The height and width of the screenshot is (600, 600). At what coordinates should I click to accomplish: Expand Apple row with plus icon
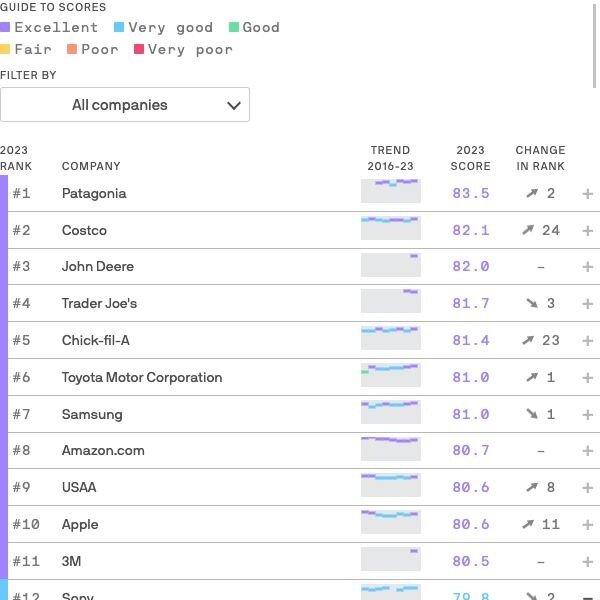pyautogui.click(x=587, y=525)
